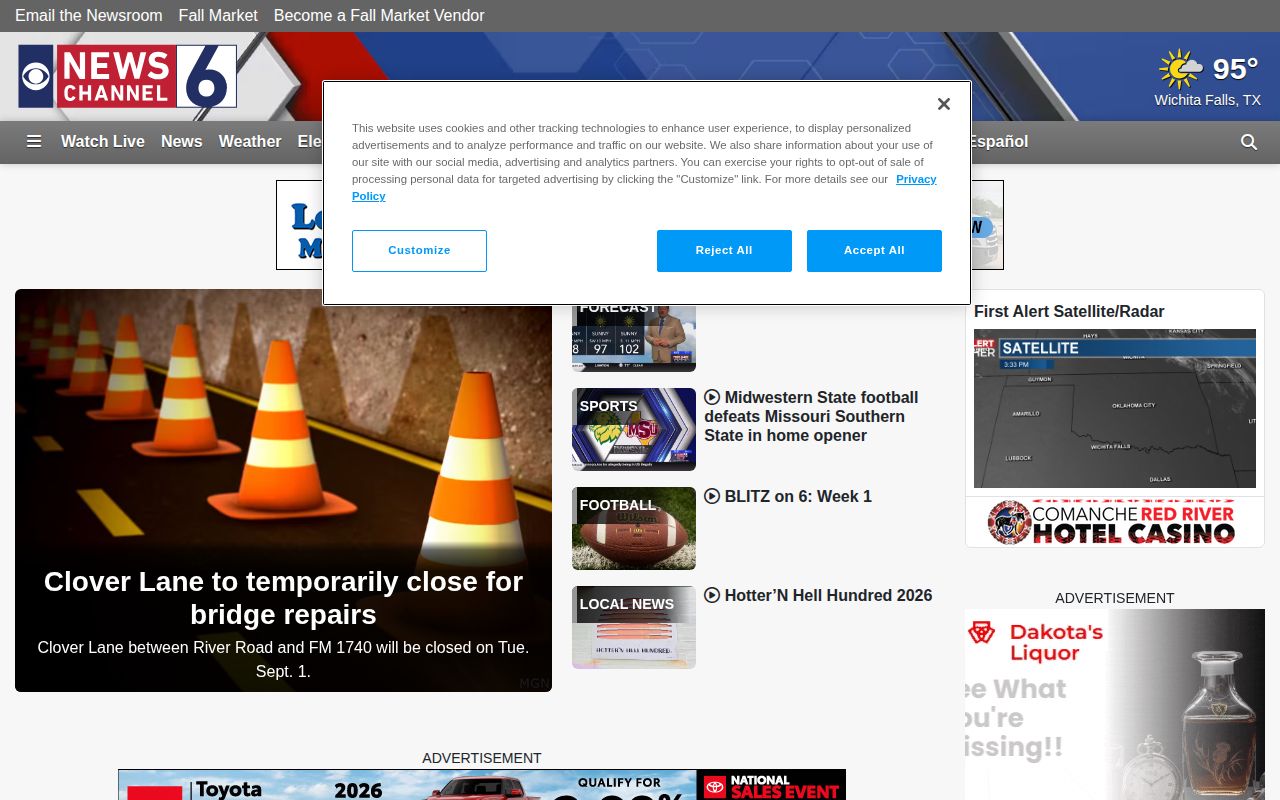The image size is (1280, 800).
Task: Click the Accept All cookies button
Action: pyautogui.click(x=874, y=251)
